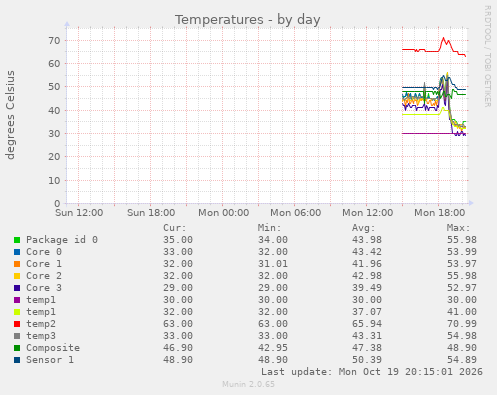The width and height of the screenshot is (497, 395).
Task: Click Composite average value 47.38
Action: pyautogui.click(x=367, y=348)
